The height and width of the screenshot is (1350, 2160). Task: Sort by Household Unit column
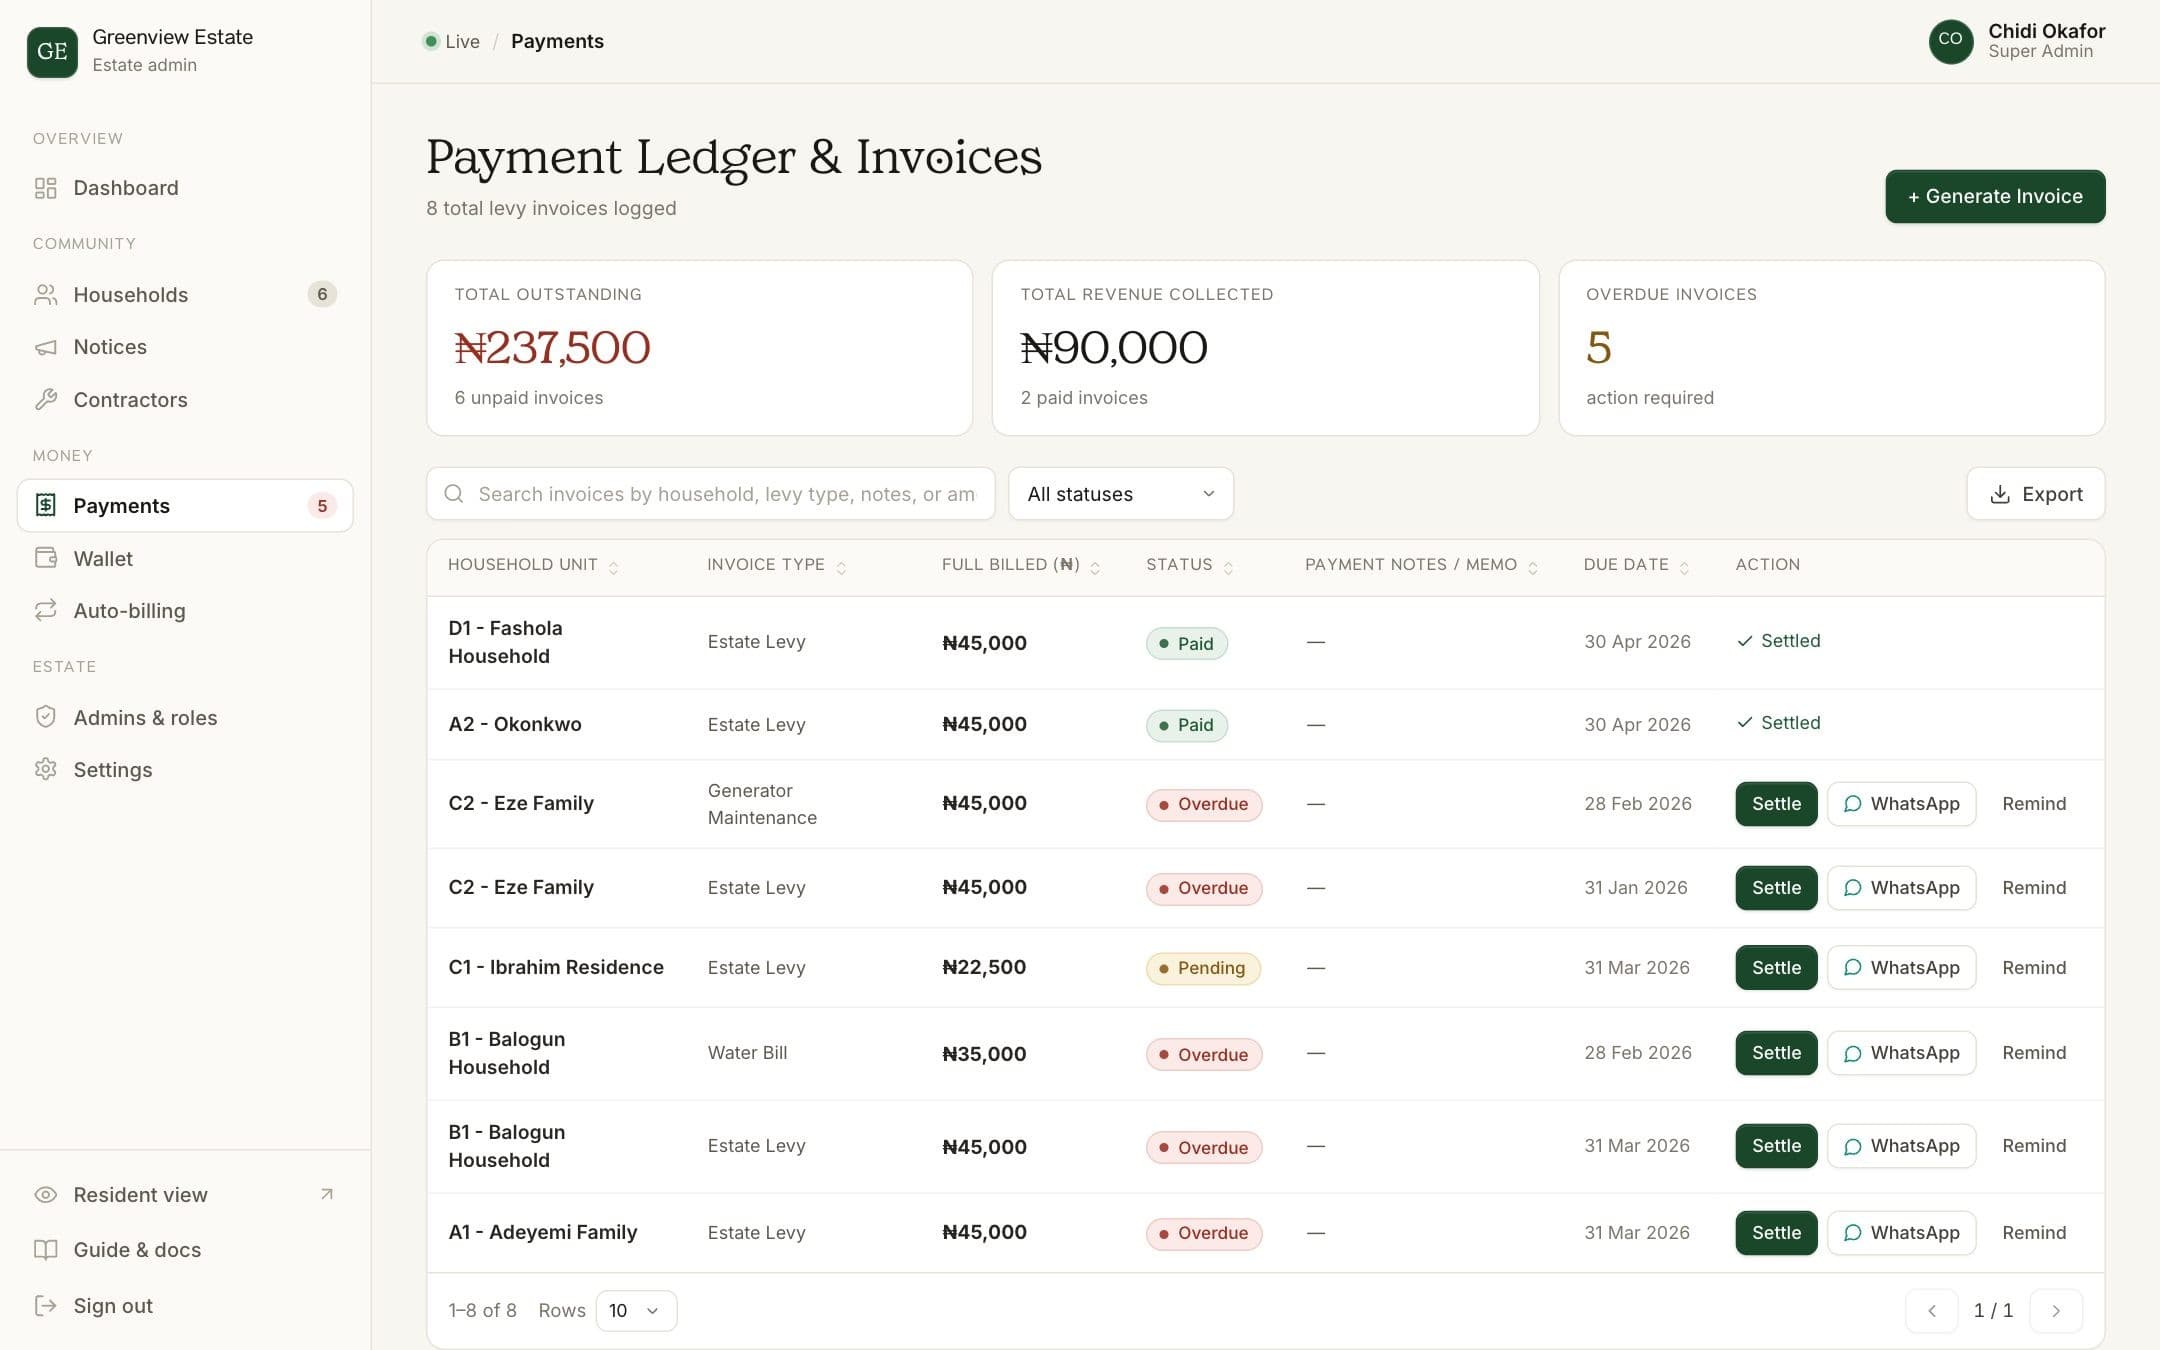pyautogui.click(x=532, y=565)
